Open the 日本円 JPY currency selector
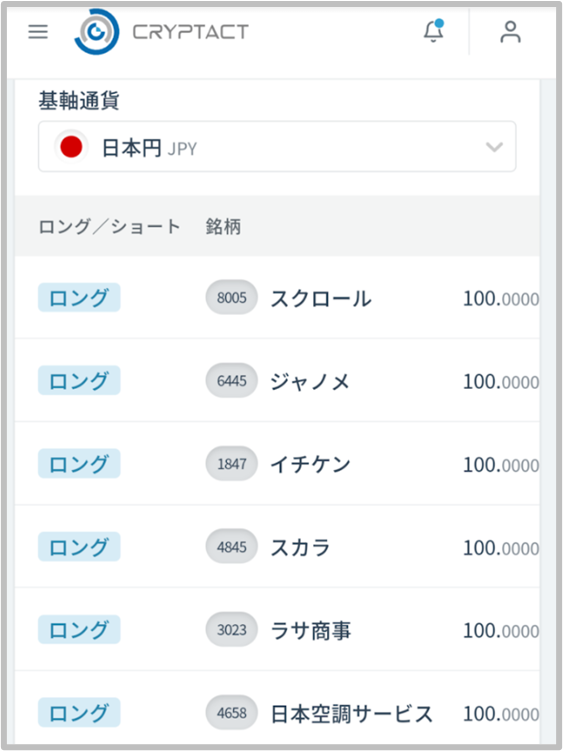 277,147
